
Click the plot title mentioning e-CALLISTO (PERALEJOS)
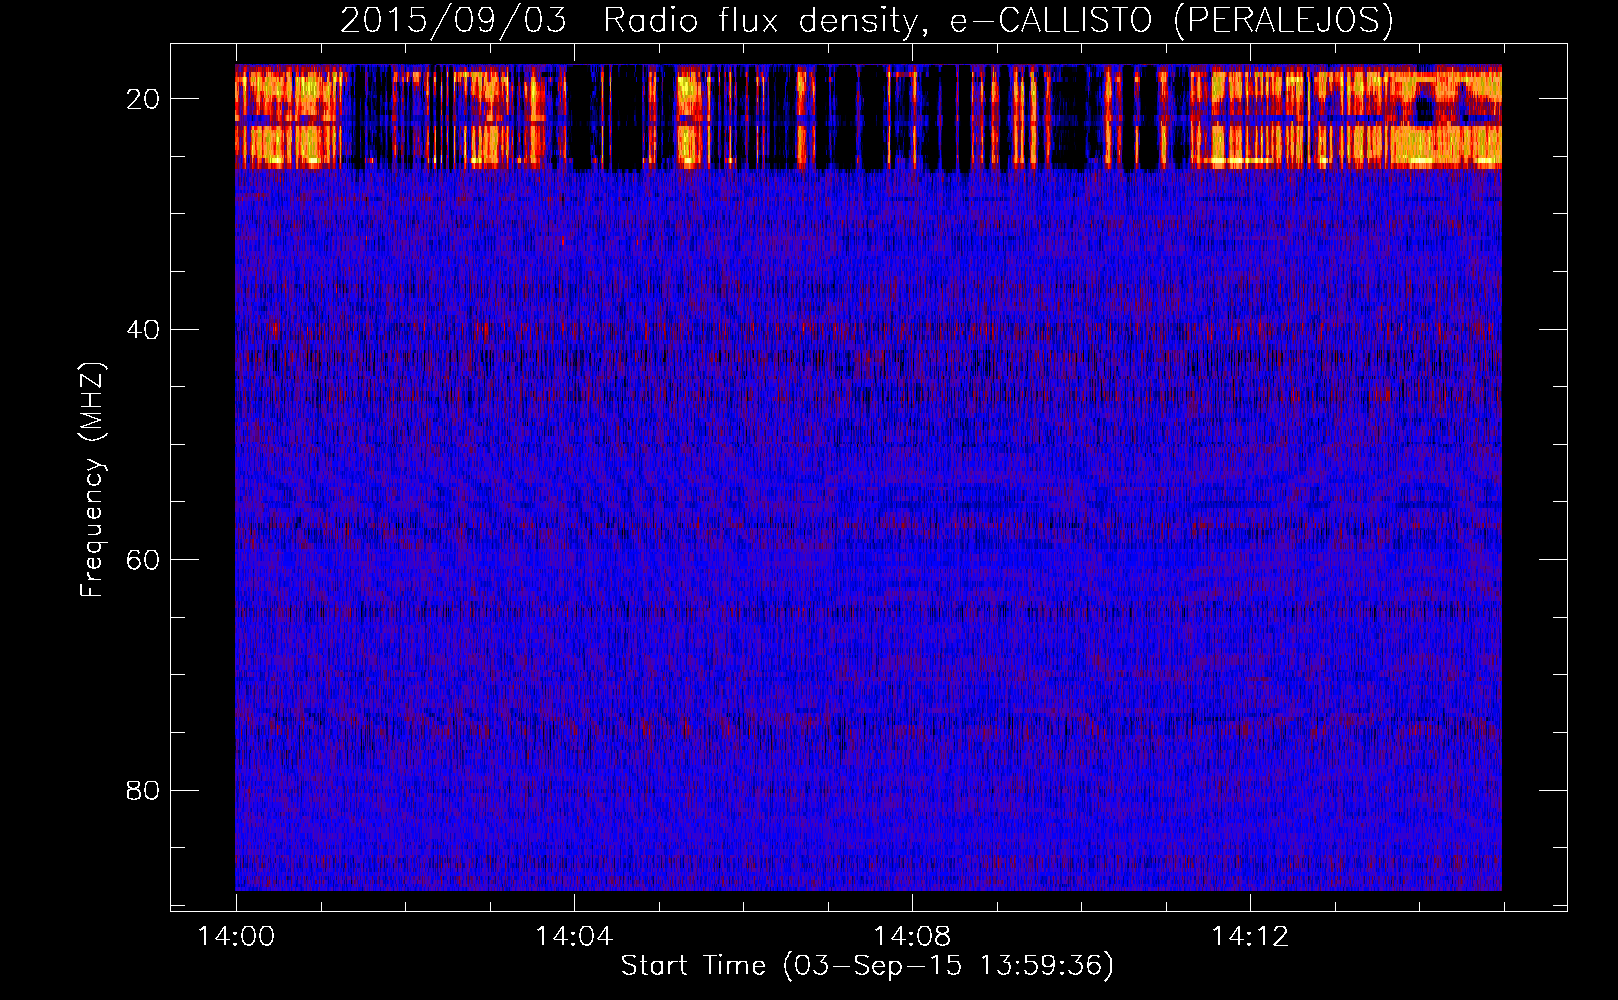tap(867, 20)
